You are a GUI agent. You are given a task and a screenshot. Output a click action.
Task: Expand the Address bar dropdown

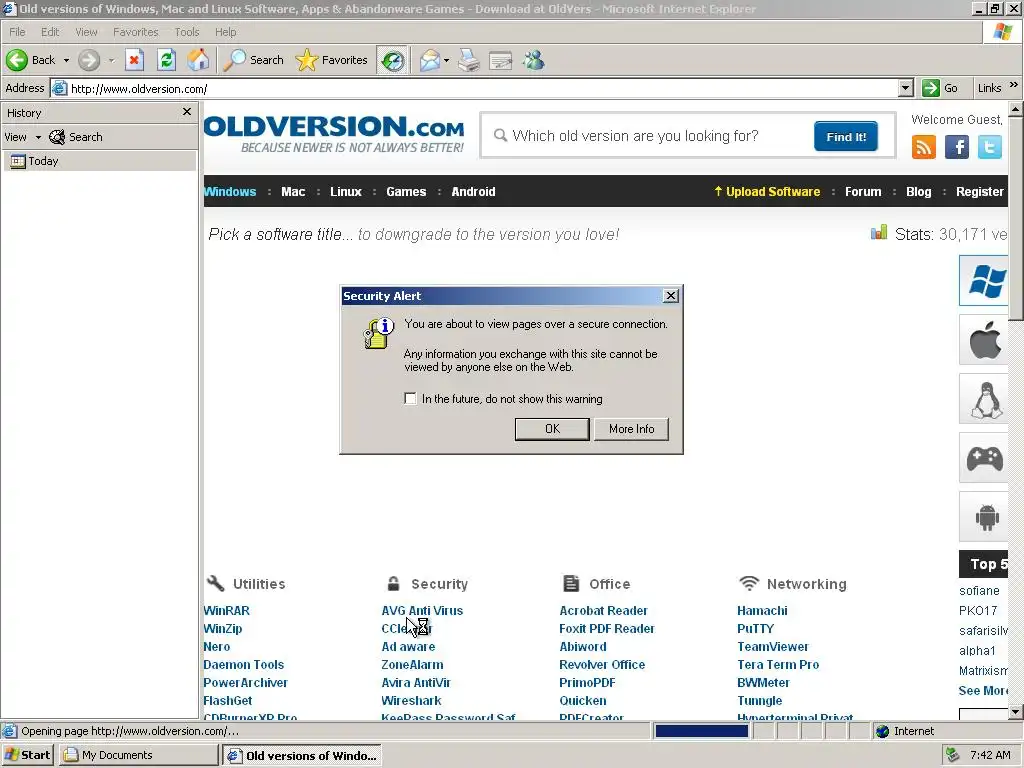click(x=905, y=88)
